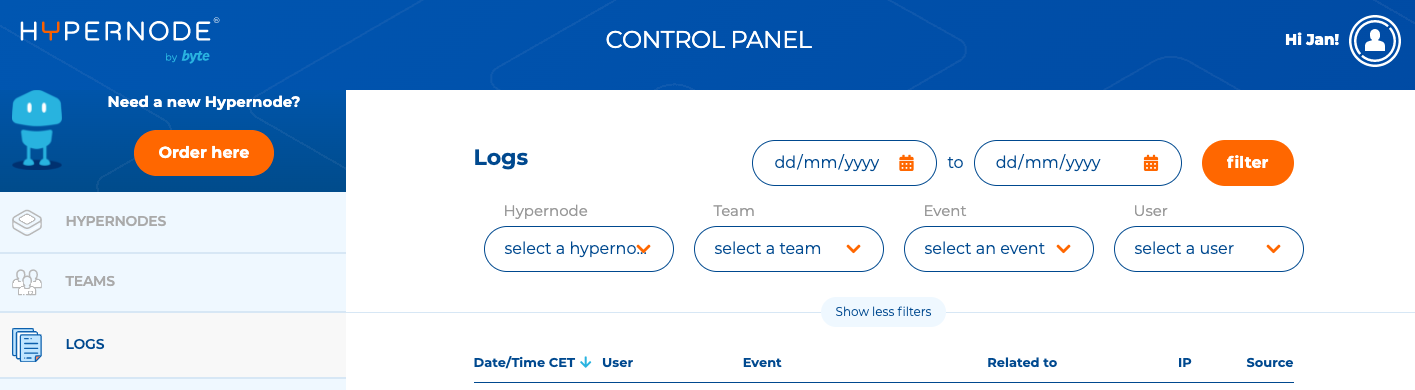
Task: Open calendar picker on start date field
Action: [x=906, y=163]
